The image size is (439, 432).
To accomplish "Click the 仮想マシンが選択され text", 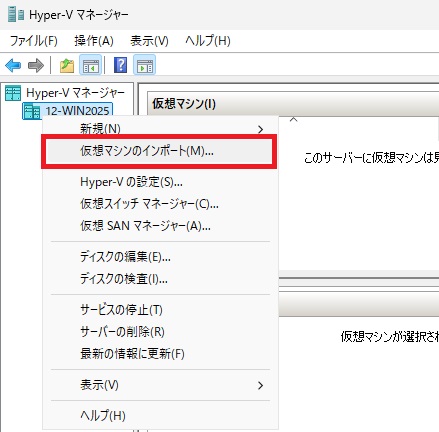I will 390,337.
